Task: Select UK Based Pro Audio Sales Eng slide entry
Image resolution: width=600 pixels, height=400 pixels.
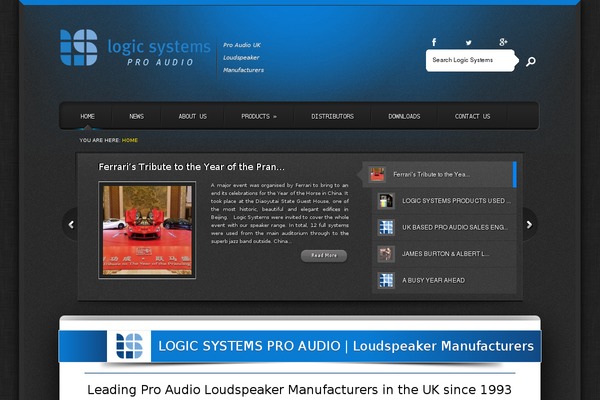Action: [x=444, y=227]
